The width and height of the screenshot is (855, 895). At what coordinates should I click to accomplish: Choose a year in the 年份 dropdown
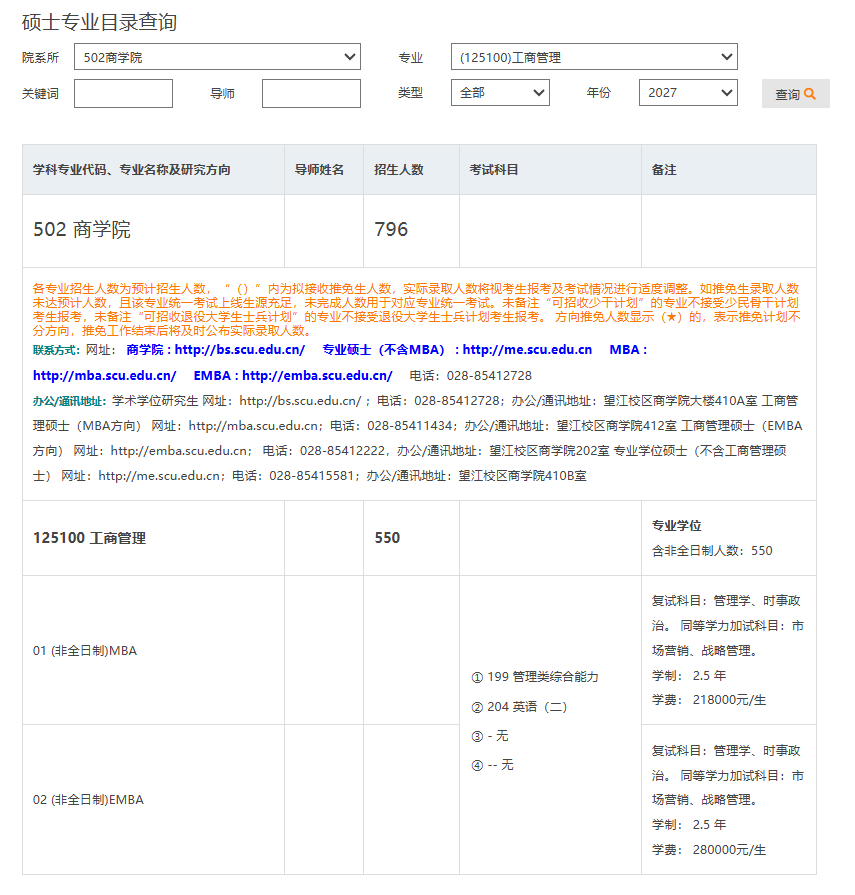[x=688, y=92]
